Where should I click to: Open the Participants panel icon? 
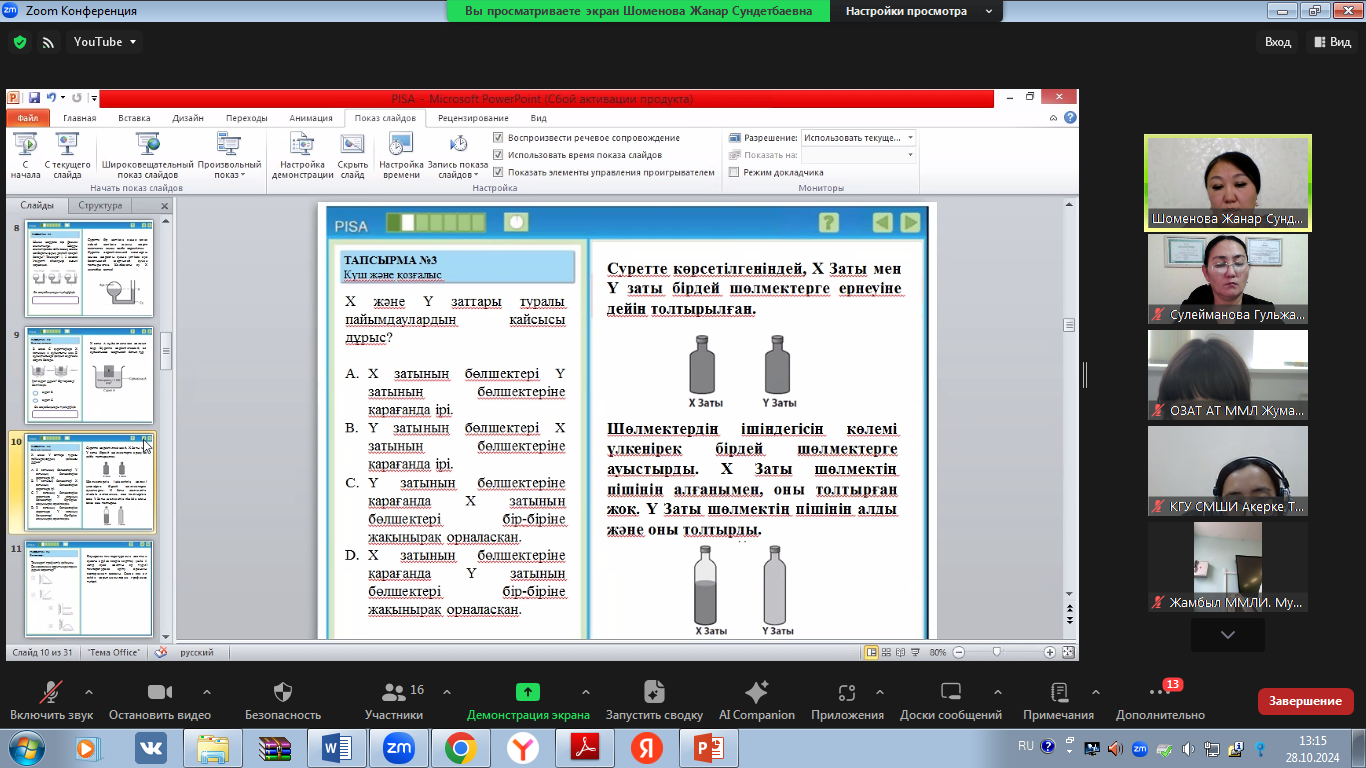click(x=394, y=692)
